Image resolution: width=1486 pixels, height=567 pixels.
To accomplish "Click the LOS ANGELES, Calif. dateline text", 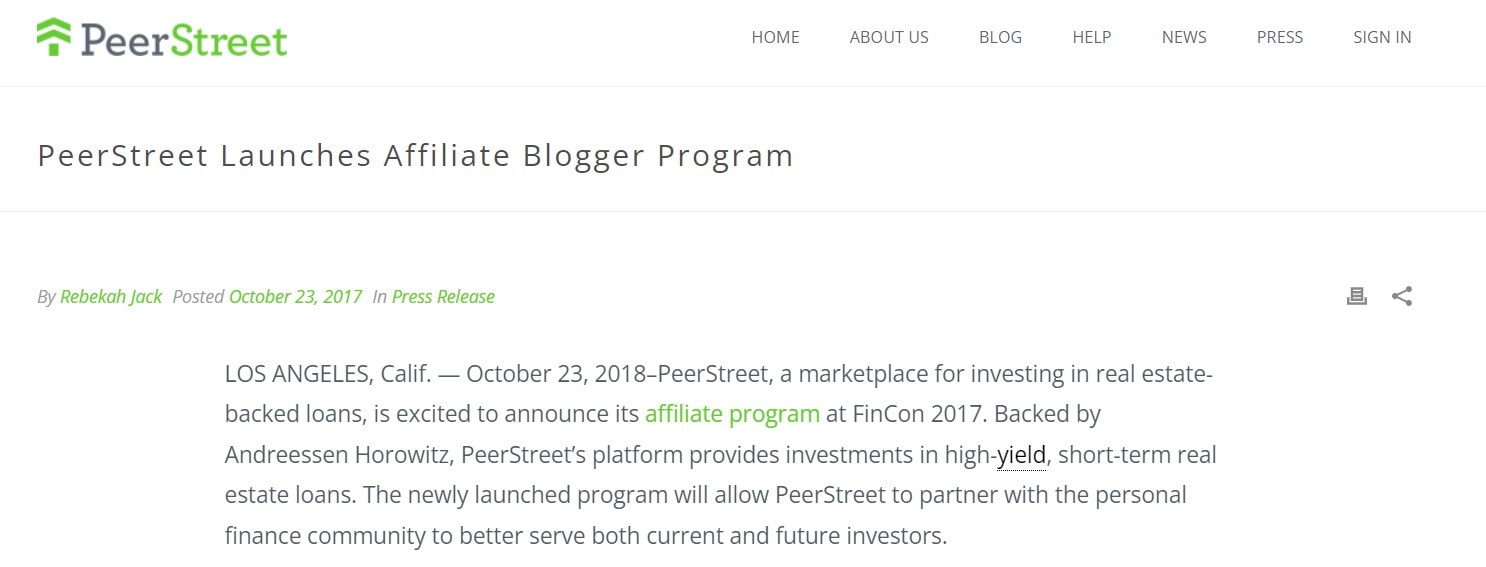I will 327,374.
